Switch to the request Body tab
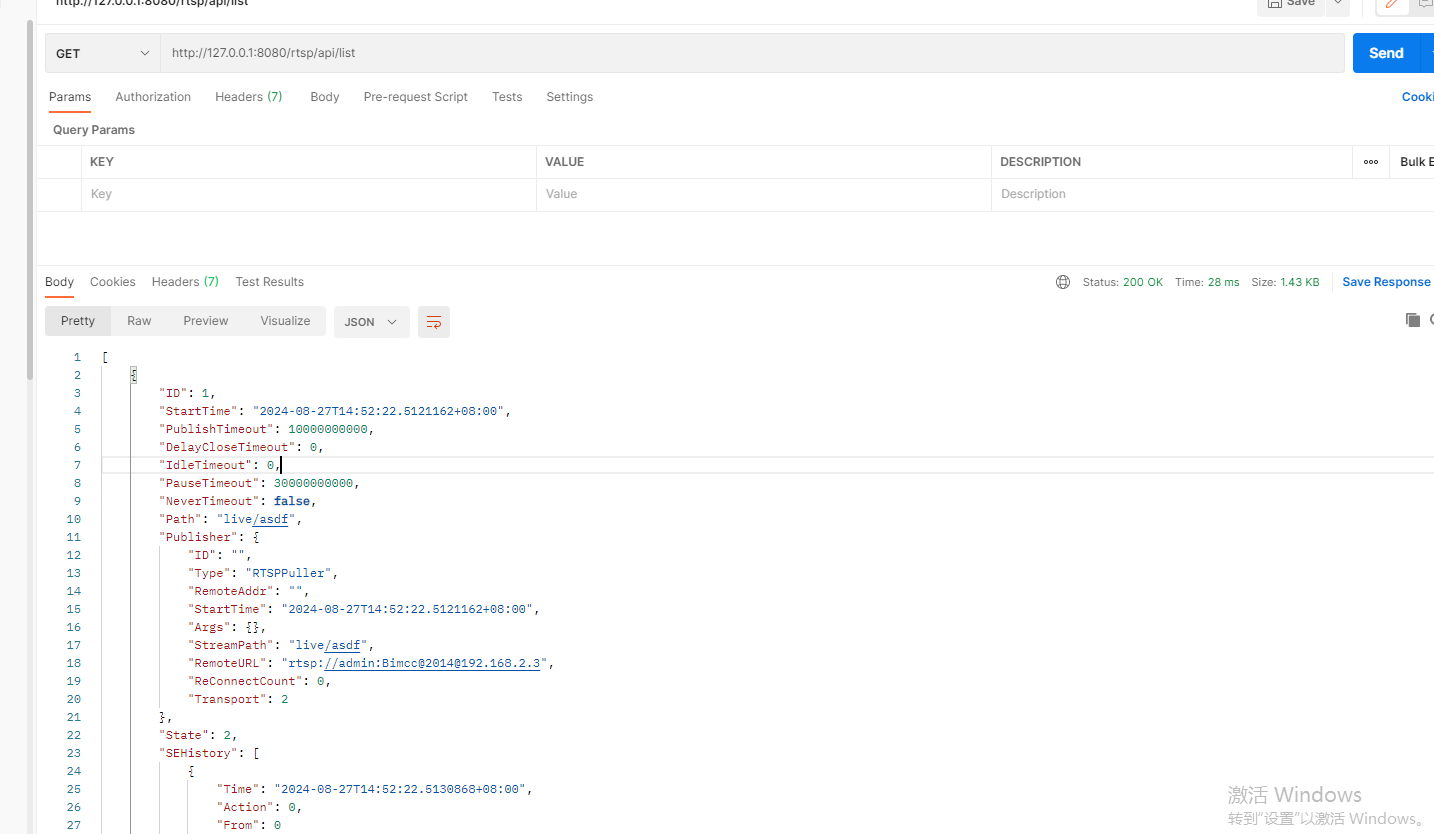Viewport: 1434px width, 834px height. point(324,97)
